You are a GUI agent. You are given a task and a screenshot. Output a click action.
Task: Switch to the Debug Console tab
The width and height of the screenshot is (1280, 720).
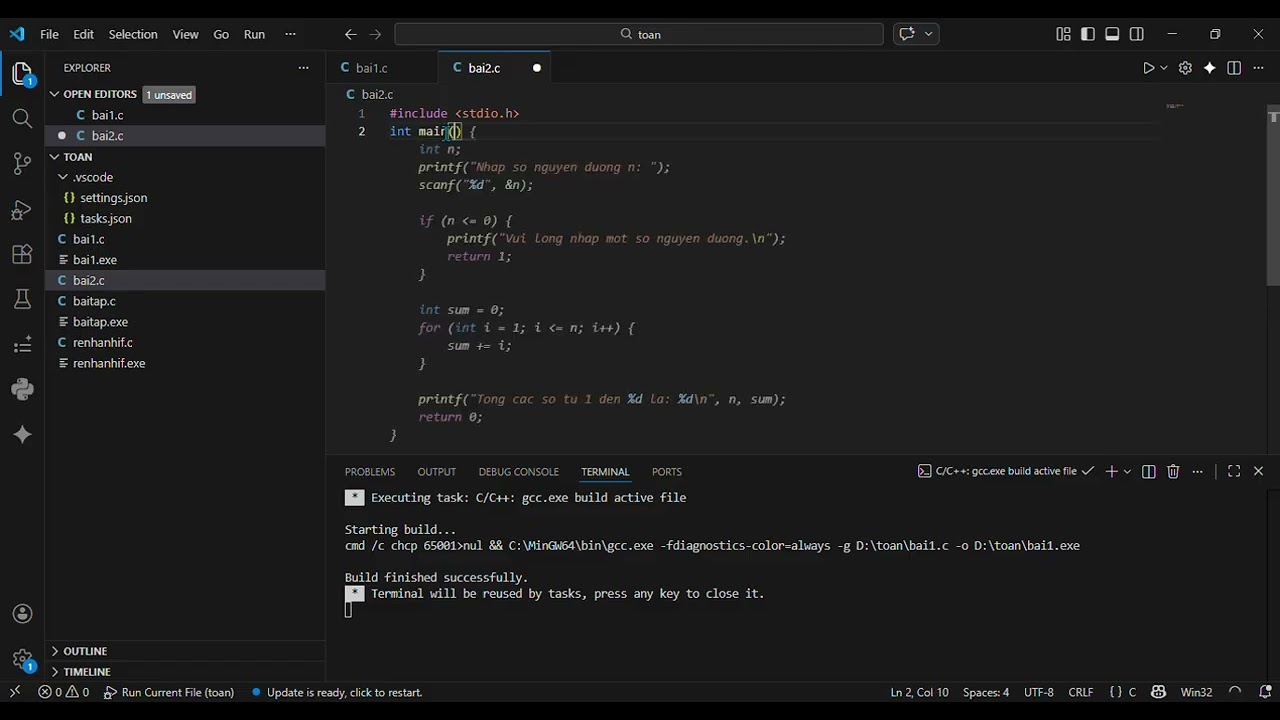518,471
